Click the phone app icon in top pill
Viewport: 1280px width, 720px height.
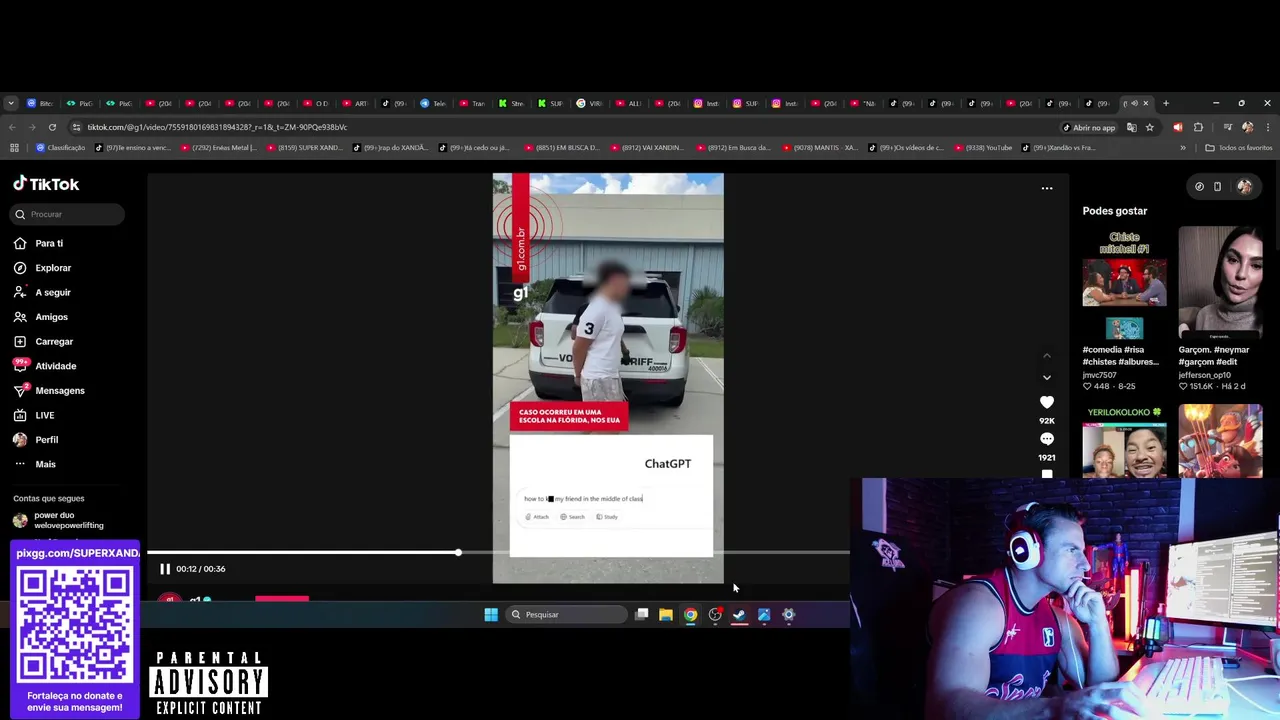(1217, 186)
